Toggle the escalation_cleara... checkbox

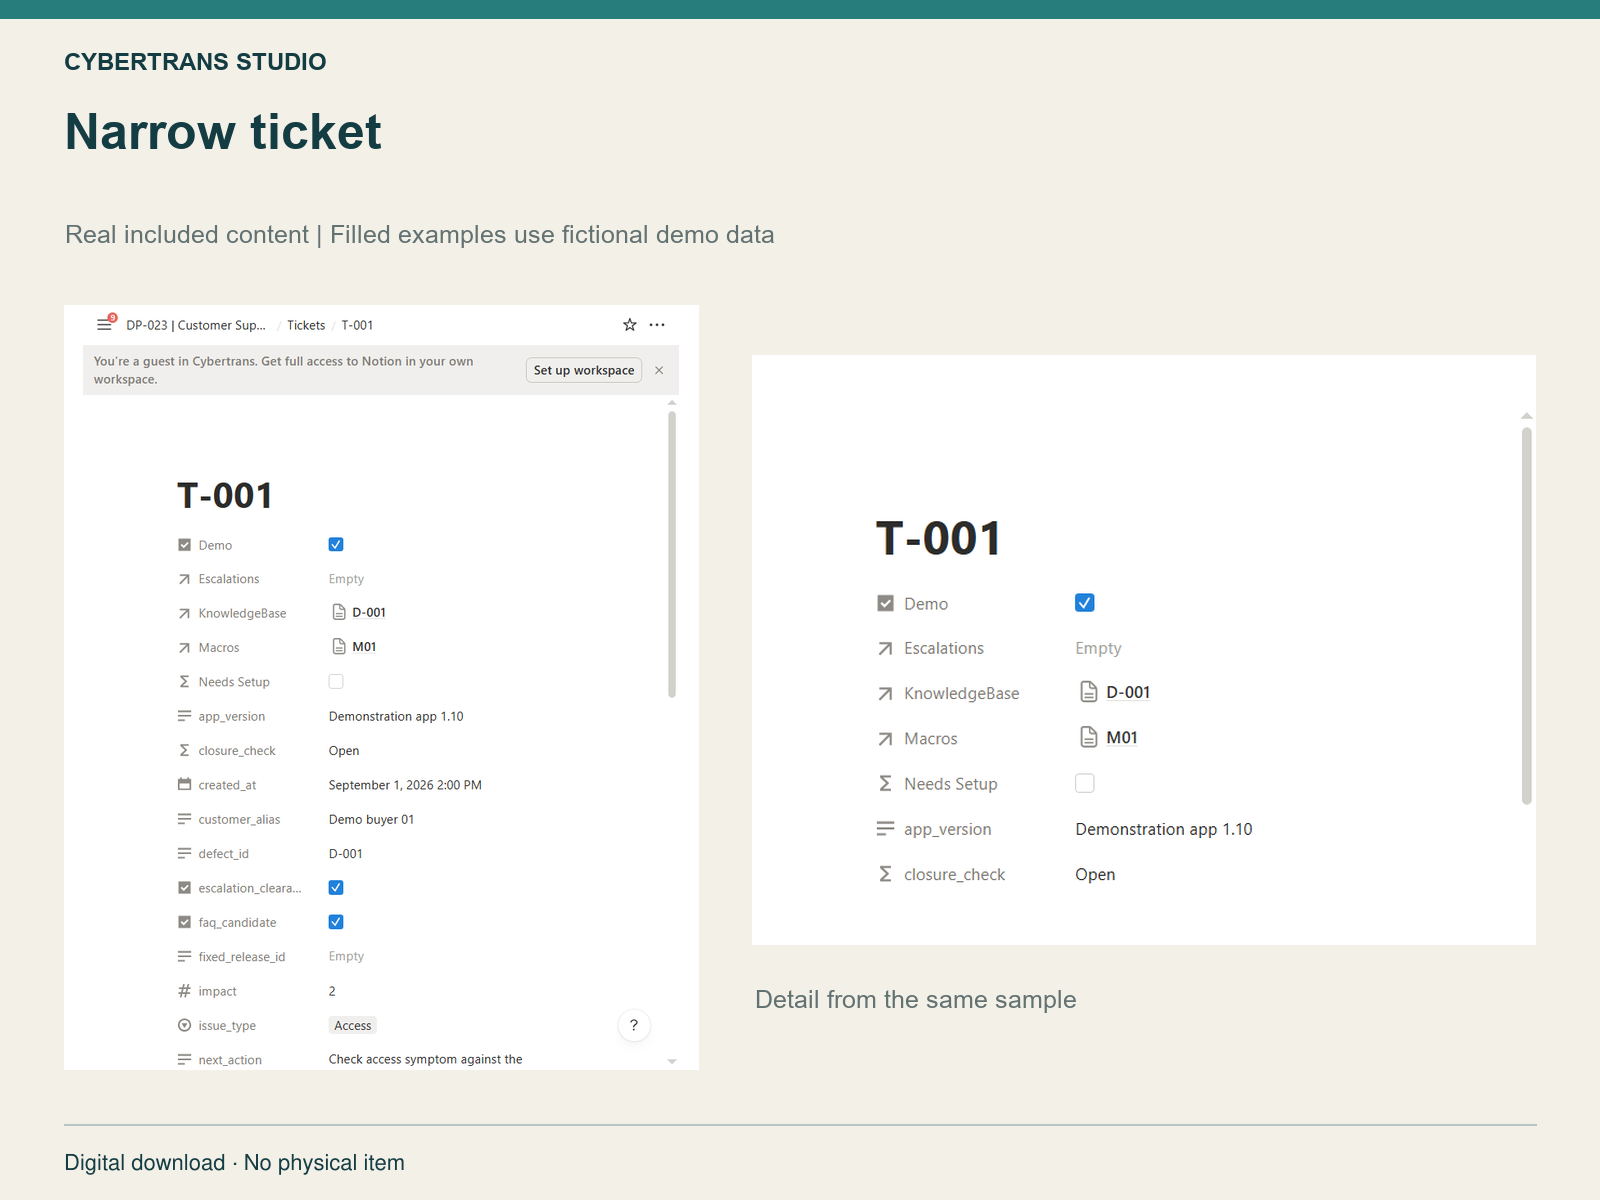[x=336, y=888]
